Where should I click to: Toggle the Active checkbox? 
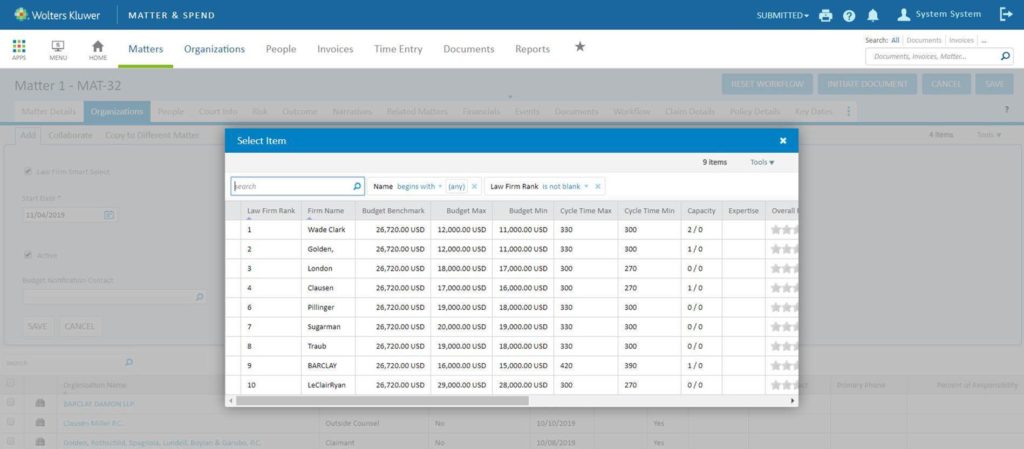(x=27, y=255)
